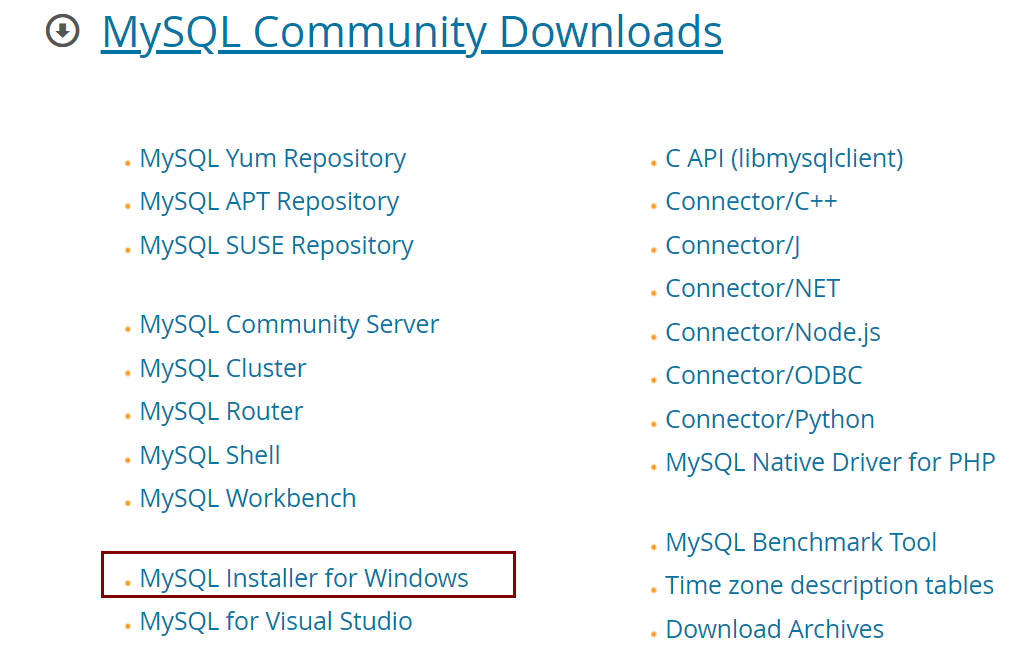Open MySQL Shell downloads

click(x=209, y=455)
